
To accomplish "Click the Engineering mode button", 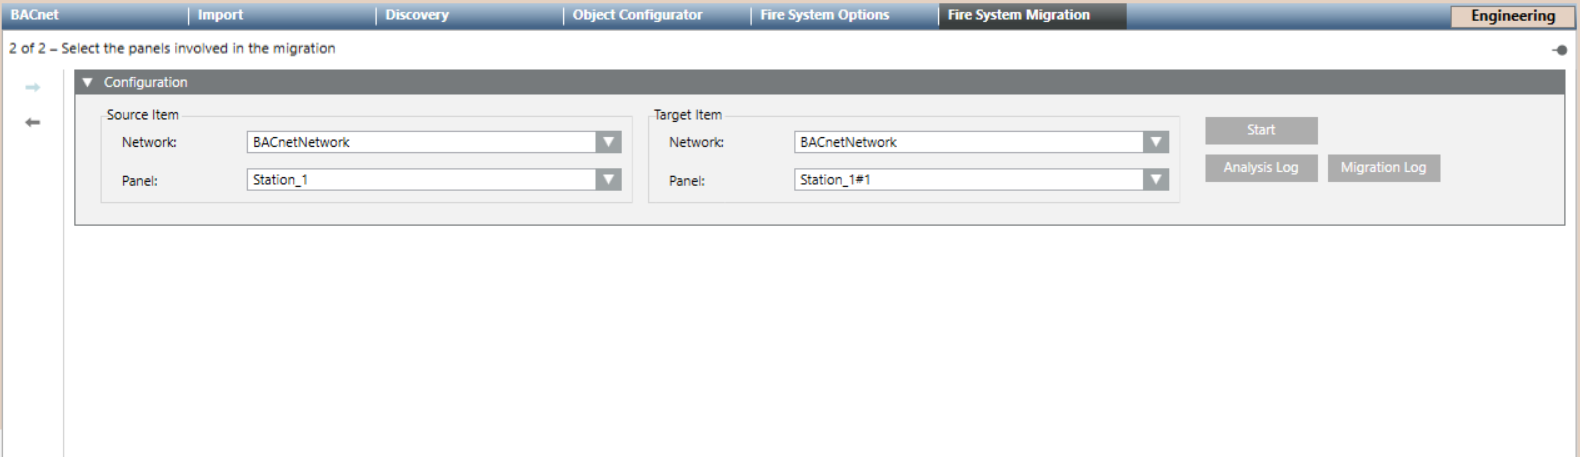I will click(x=1512, y=16).
